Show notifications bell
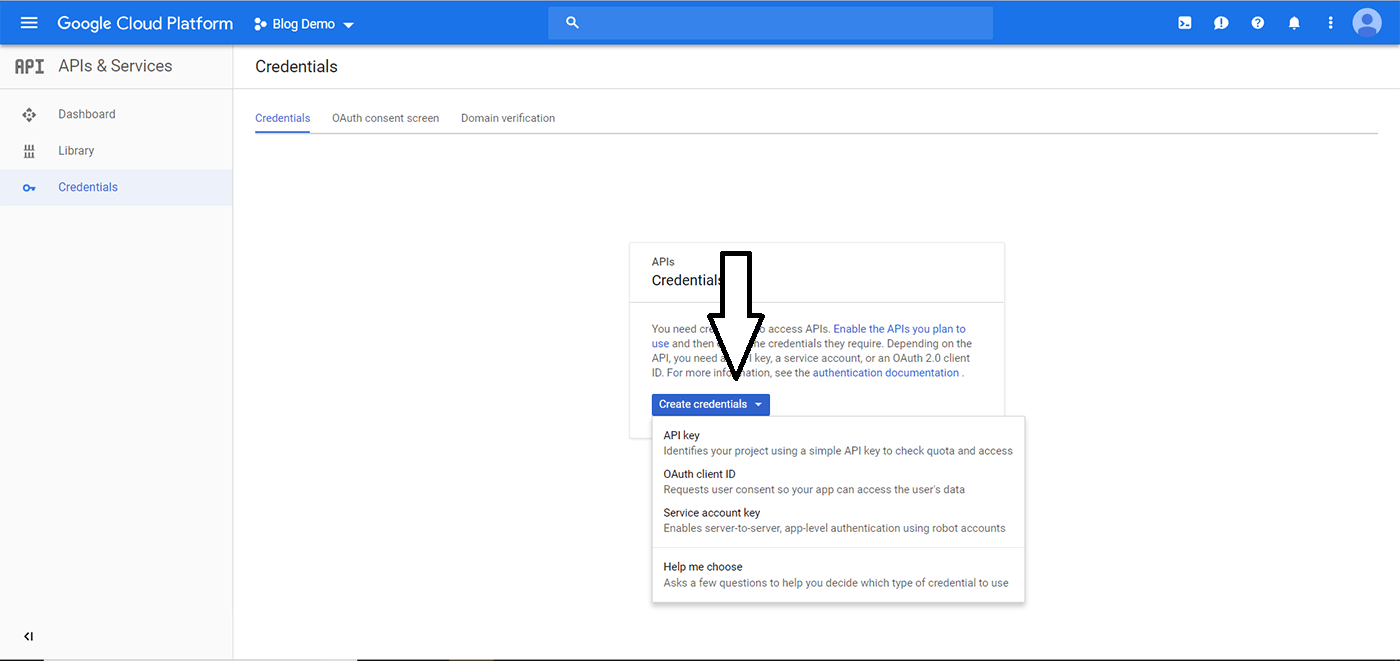Image resolution: width=1400 pixels, height=661 pixels. [1294, 23]
